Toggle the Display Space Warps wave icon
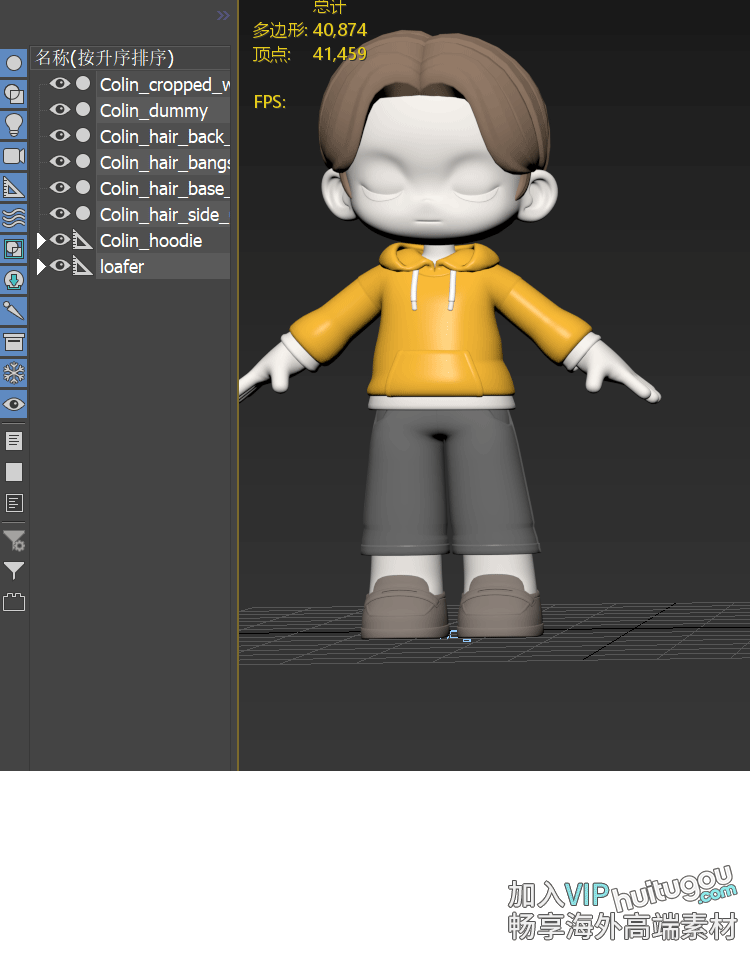The height and width of the screenshot is (960, 750). [14, 217]
